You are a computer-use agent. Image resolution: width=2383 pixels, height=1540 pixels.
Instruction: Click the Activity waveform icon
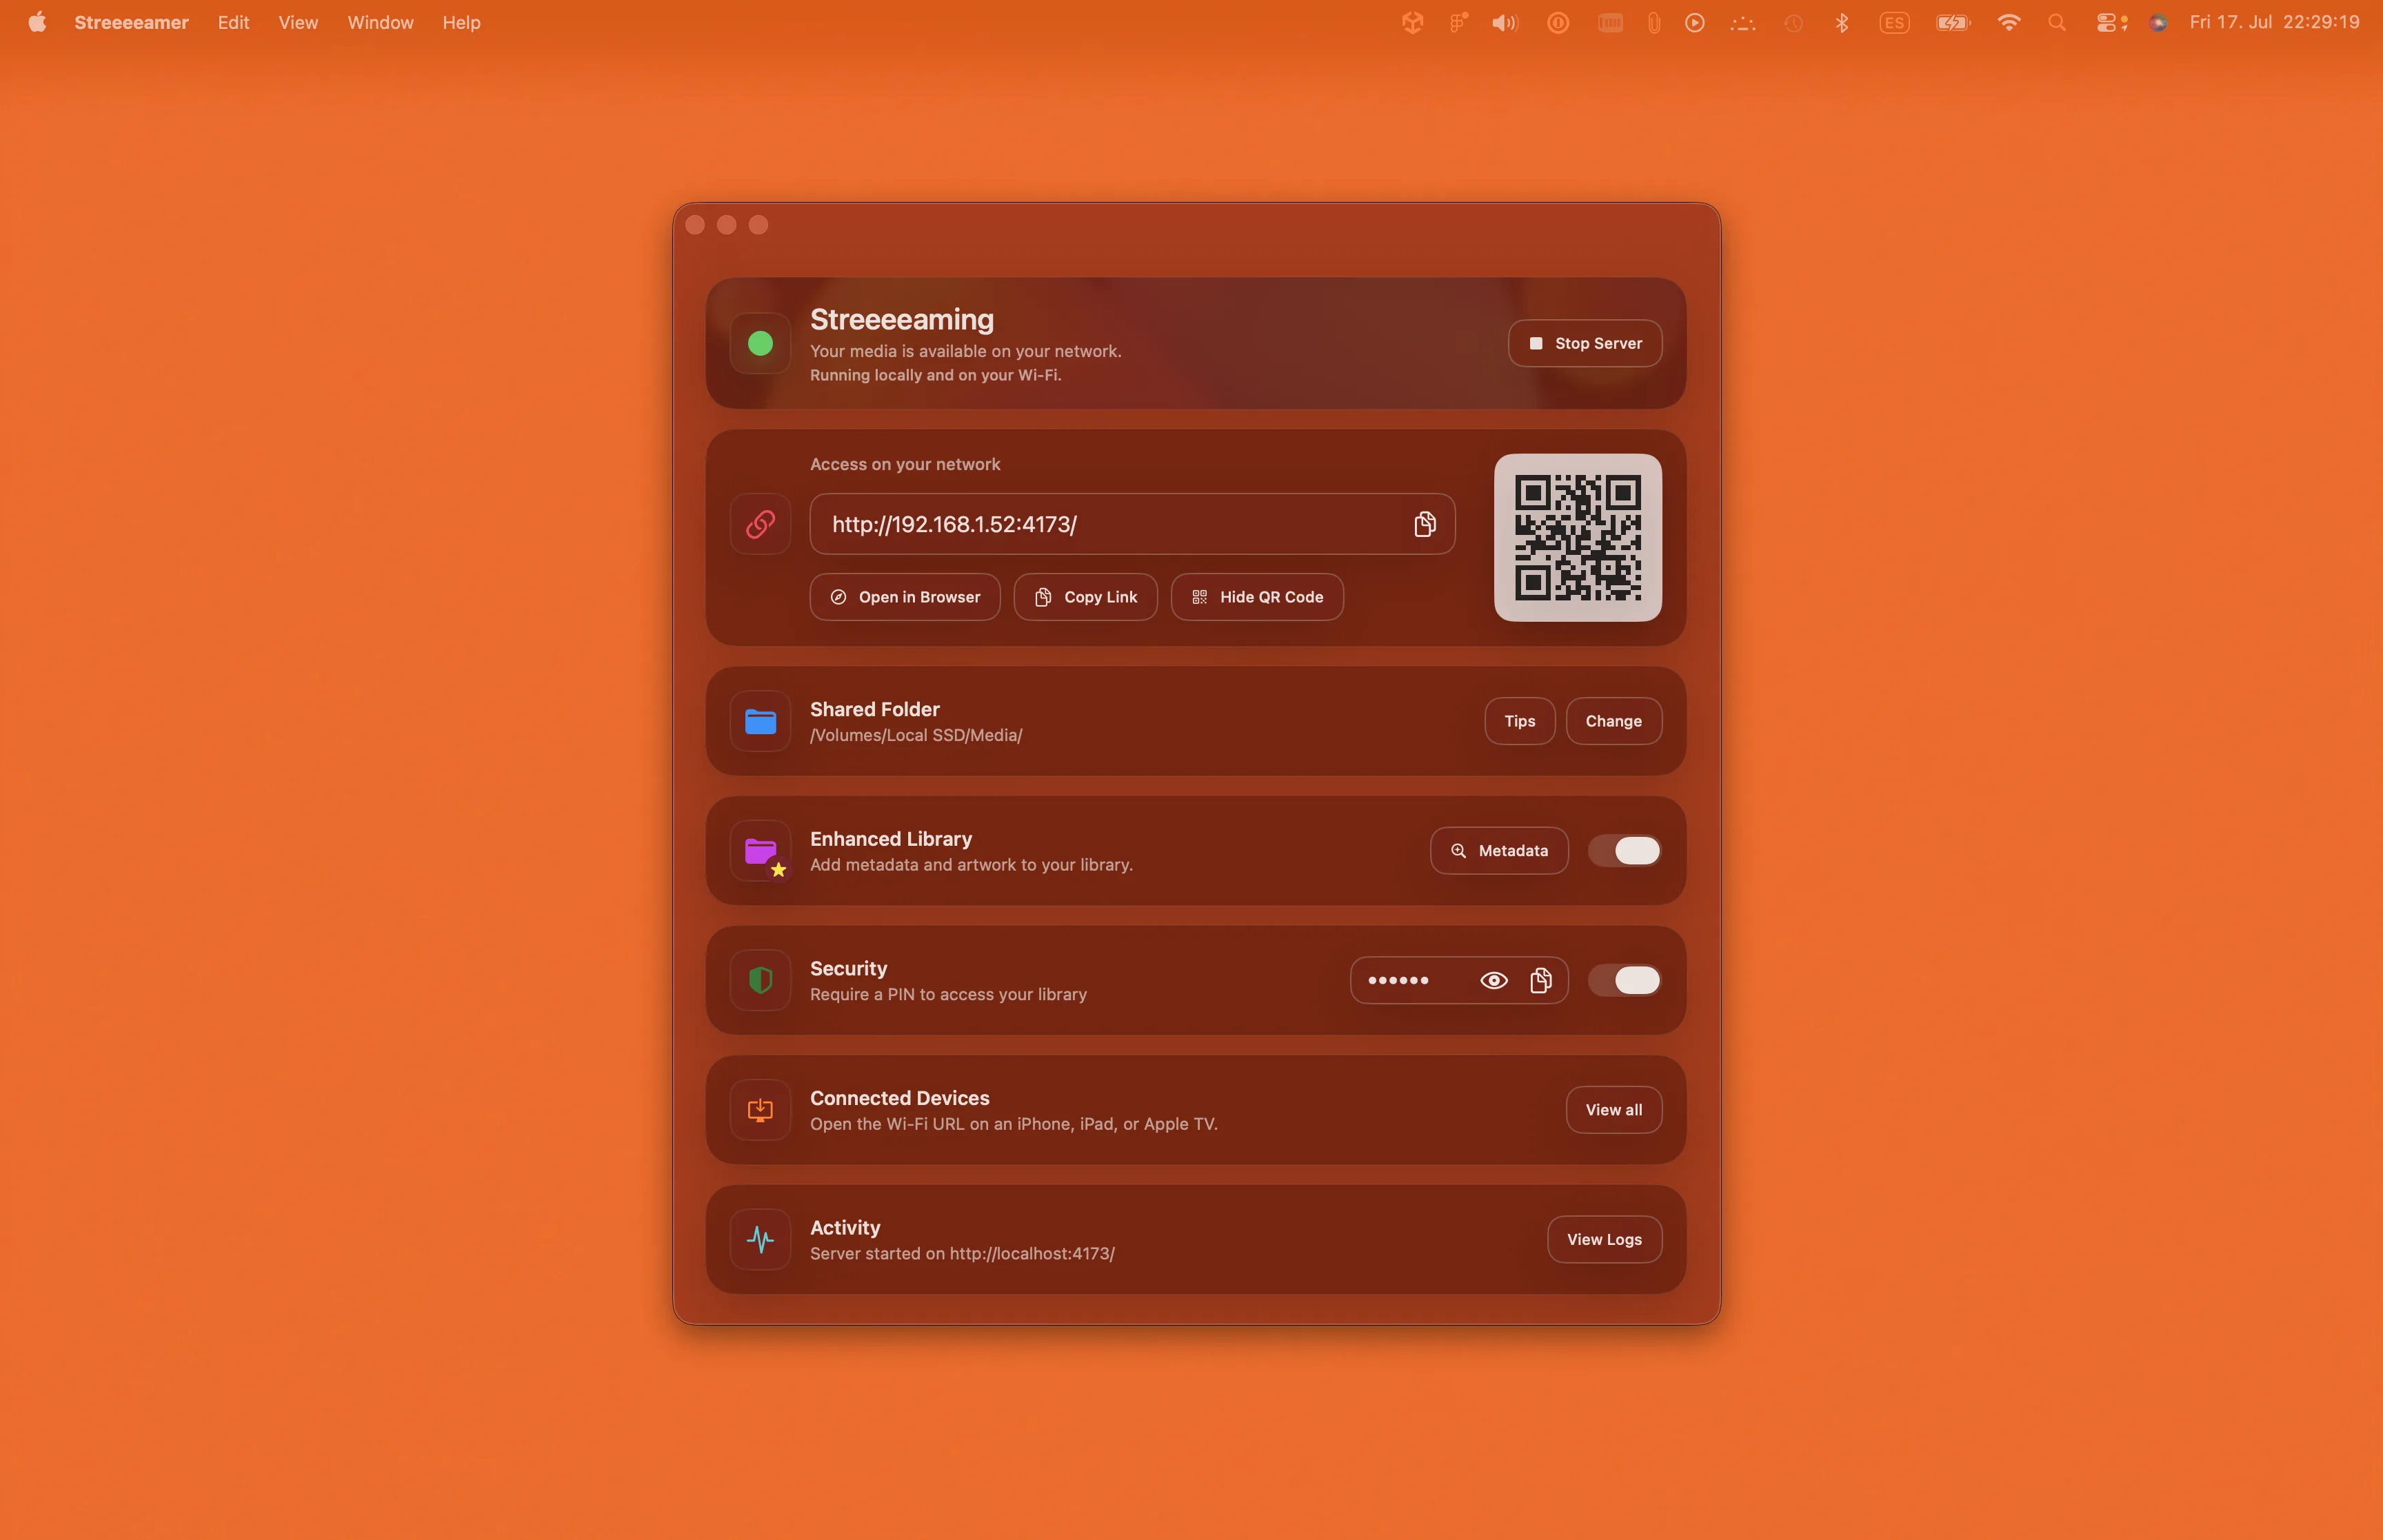pyautogui.click(x=760, y=1240)
